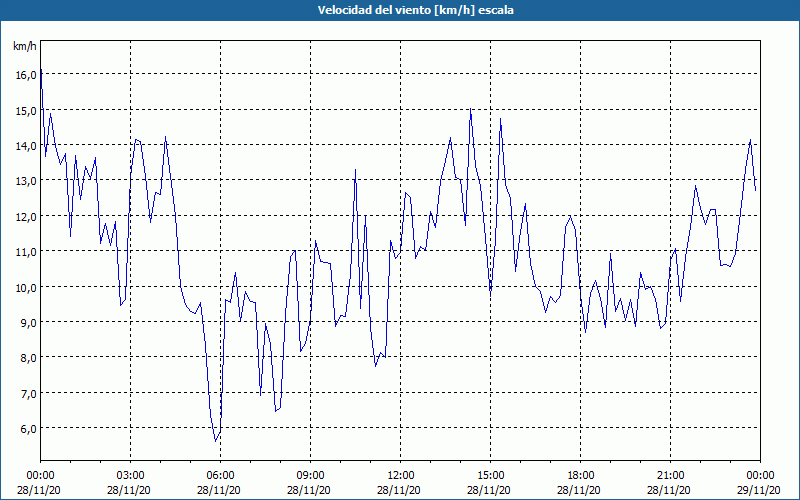800x500 pixels.
Task: Click the '12,0' y-axis value
Action: [x=26, y=217]
